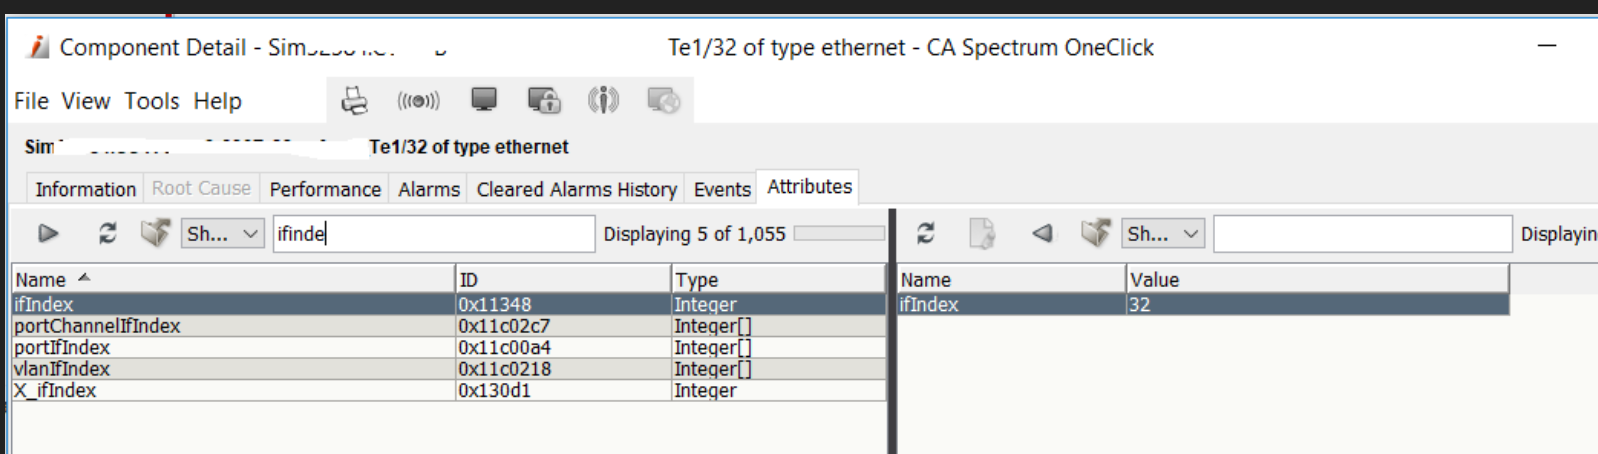Refresh the left attribute list
The image size is (1598, 454).
(x=107, y=234)
